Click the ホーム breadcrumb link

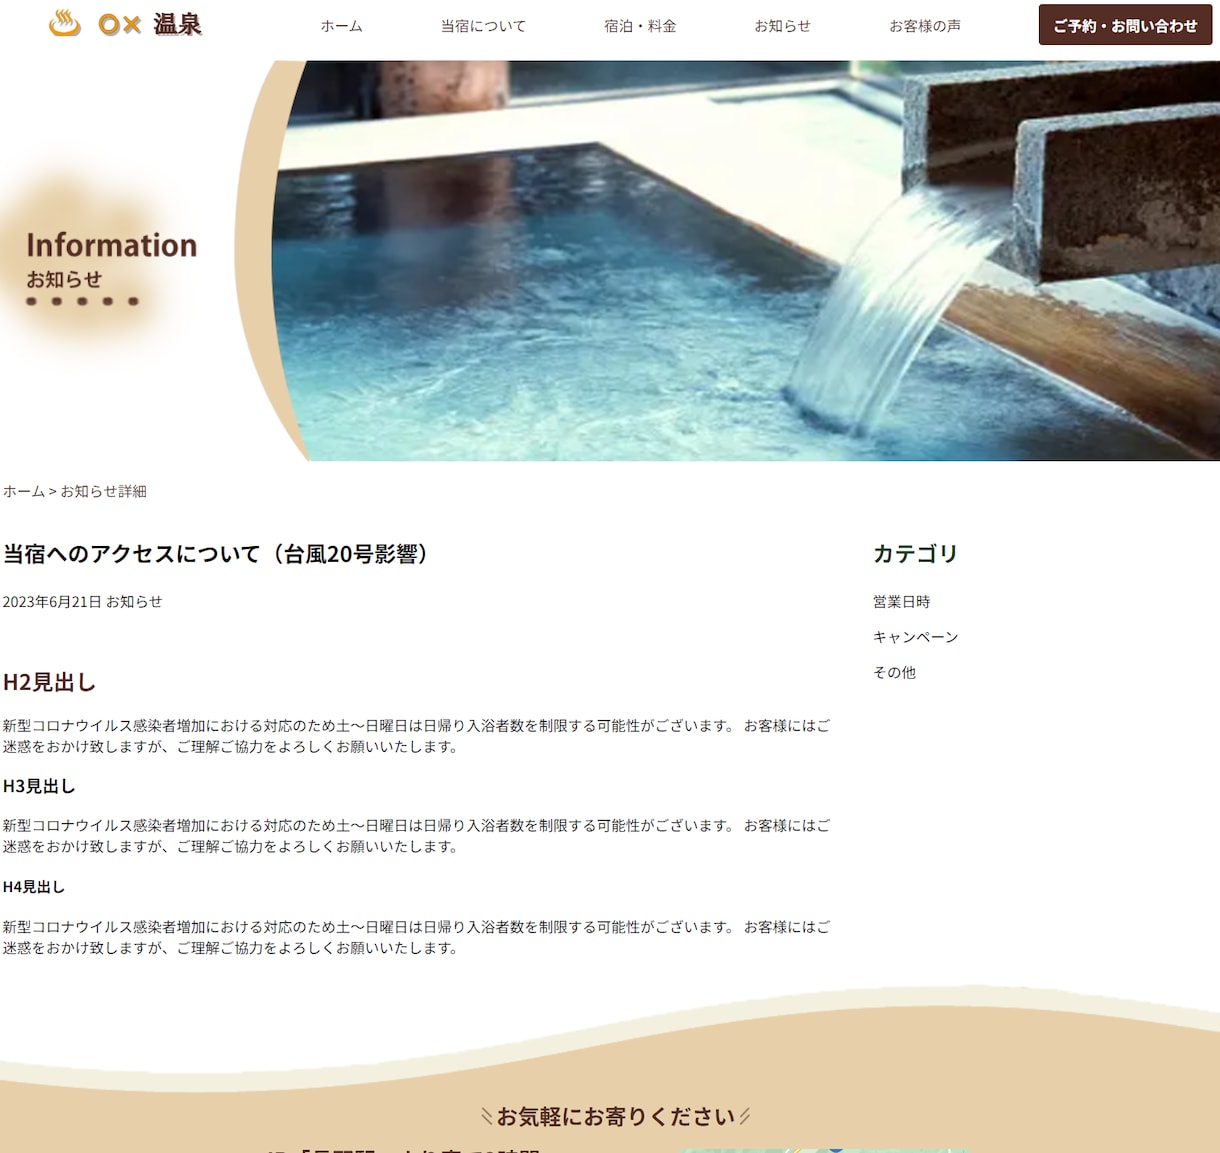click(x=24, y=491)
